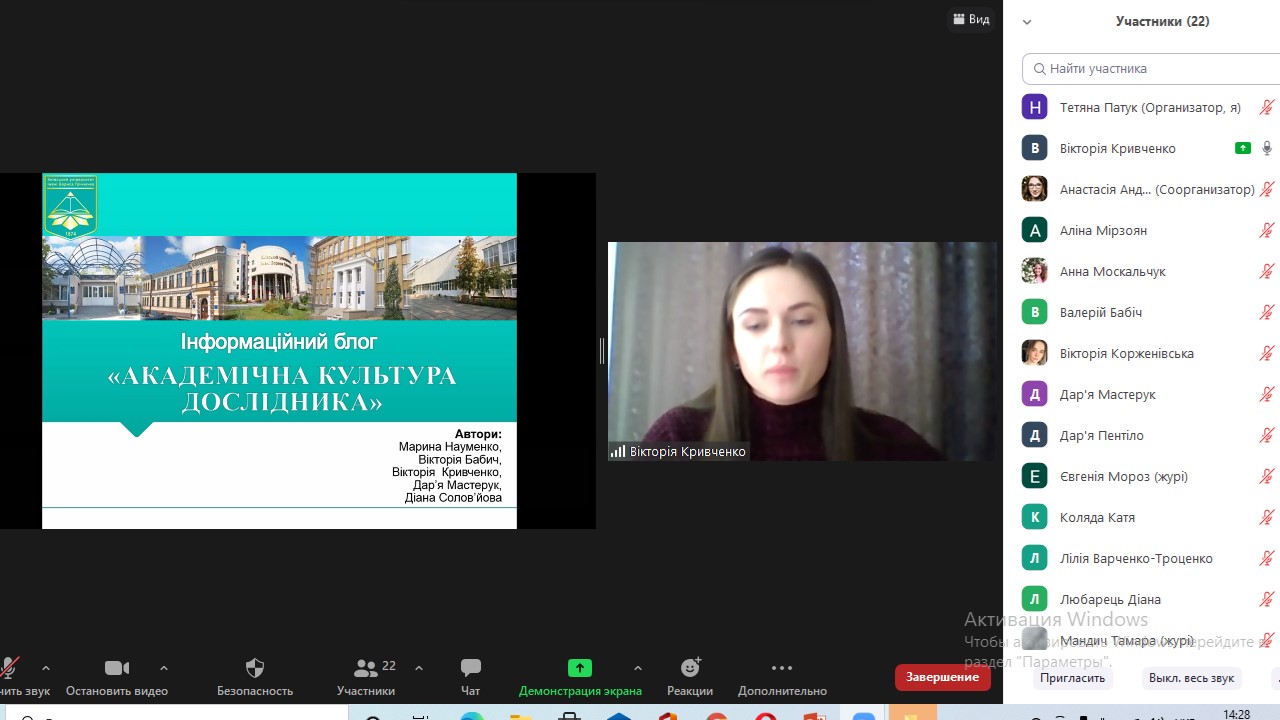Open the More options three-dots icon

coord(782,668)
